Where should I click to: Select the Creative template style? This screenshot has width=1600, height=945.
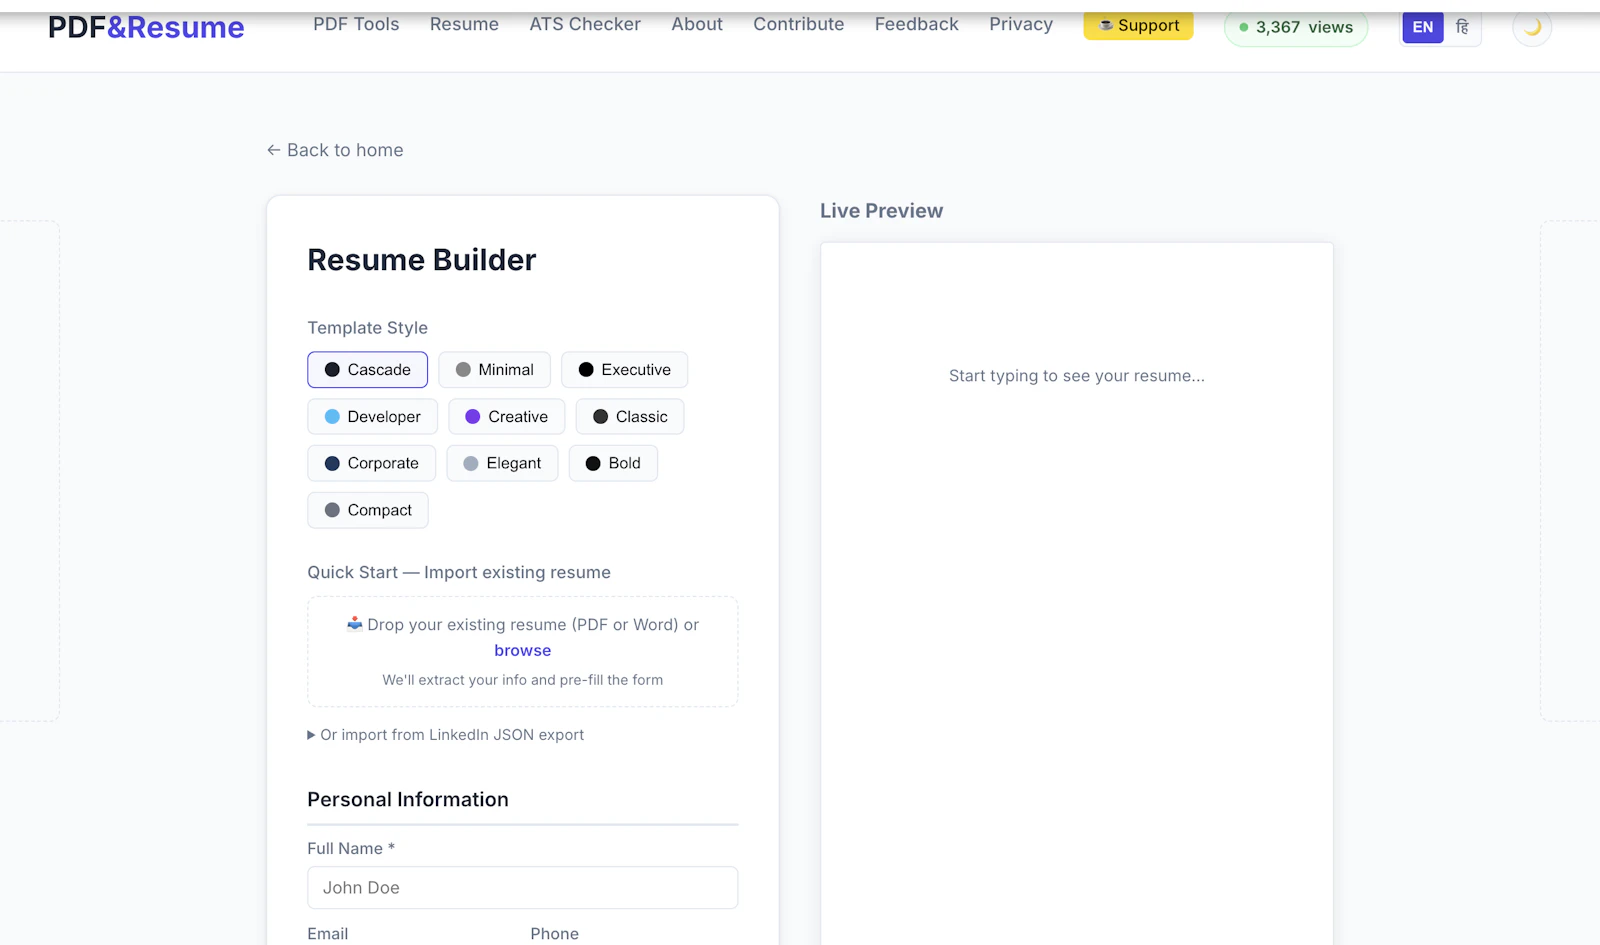click(506, 417)
